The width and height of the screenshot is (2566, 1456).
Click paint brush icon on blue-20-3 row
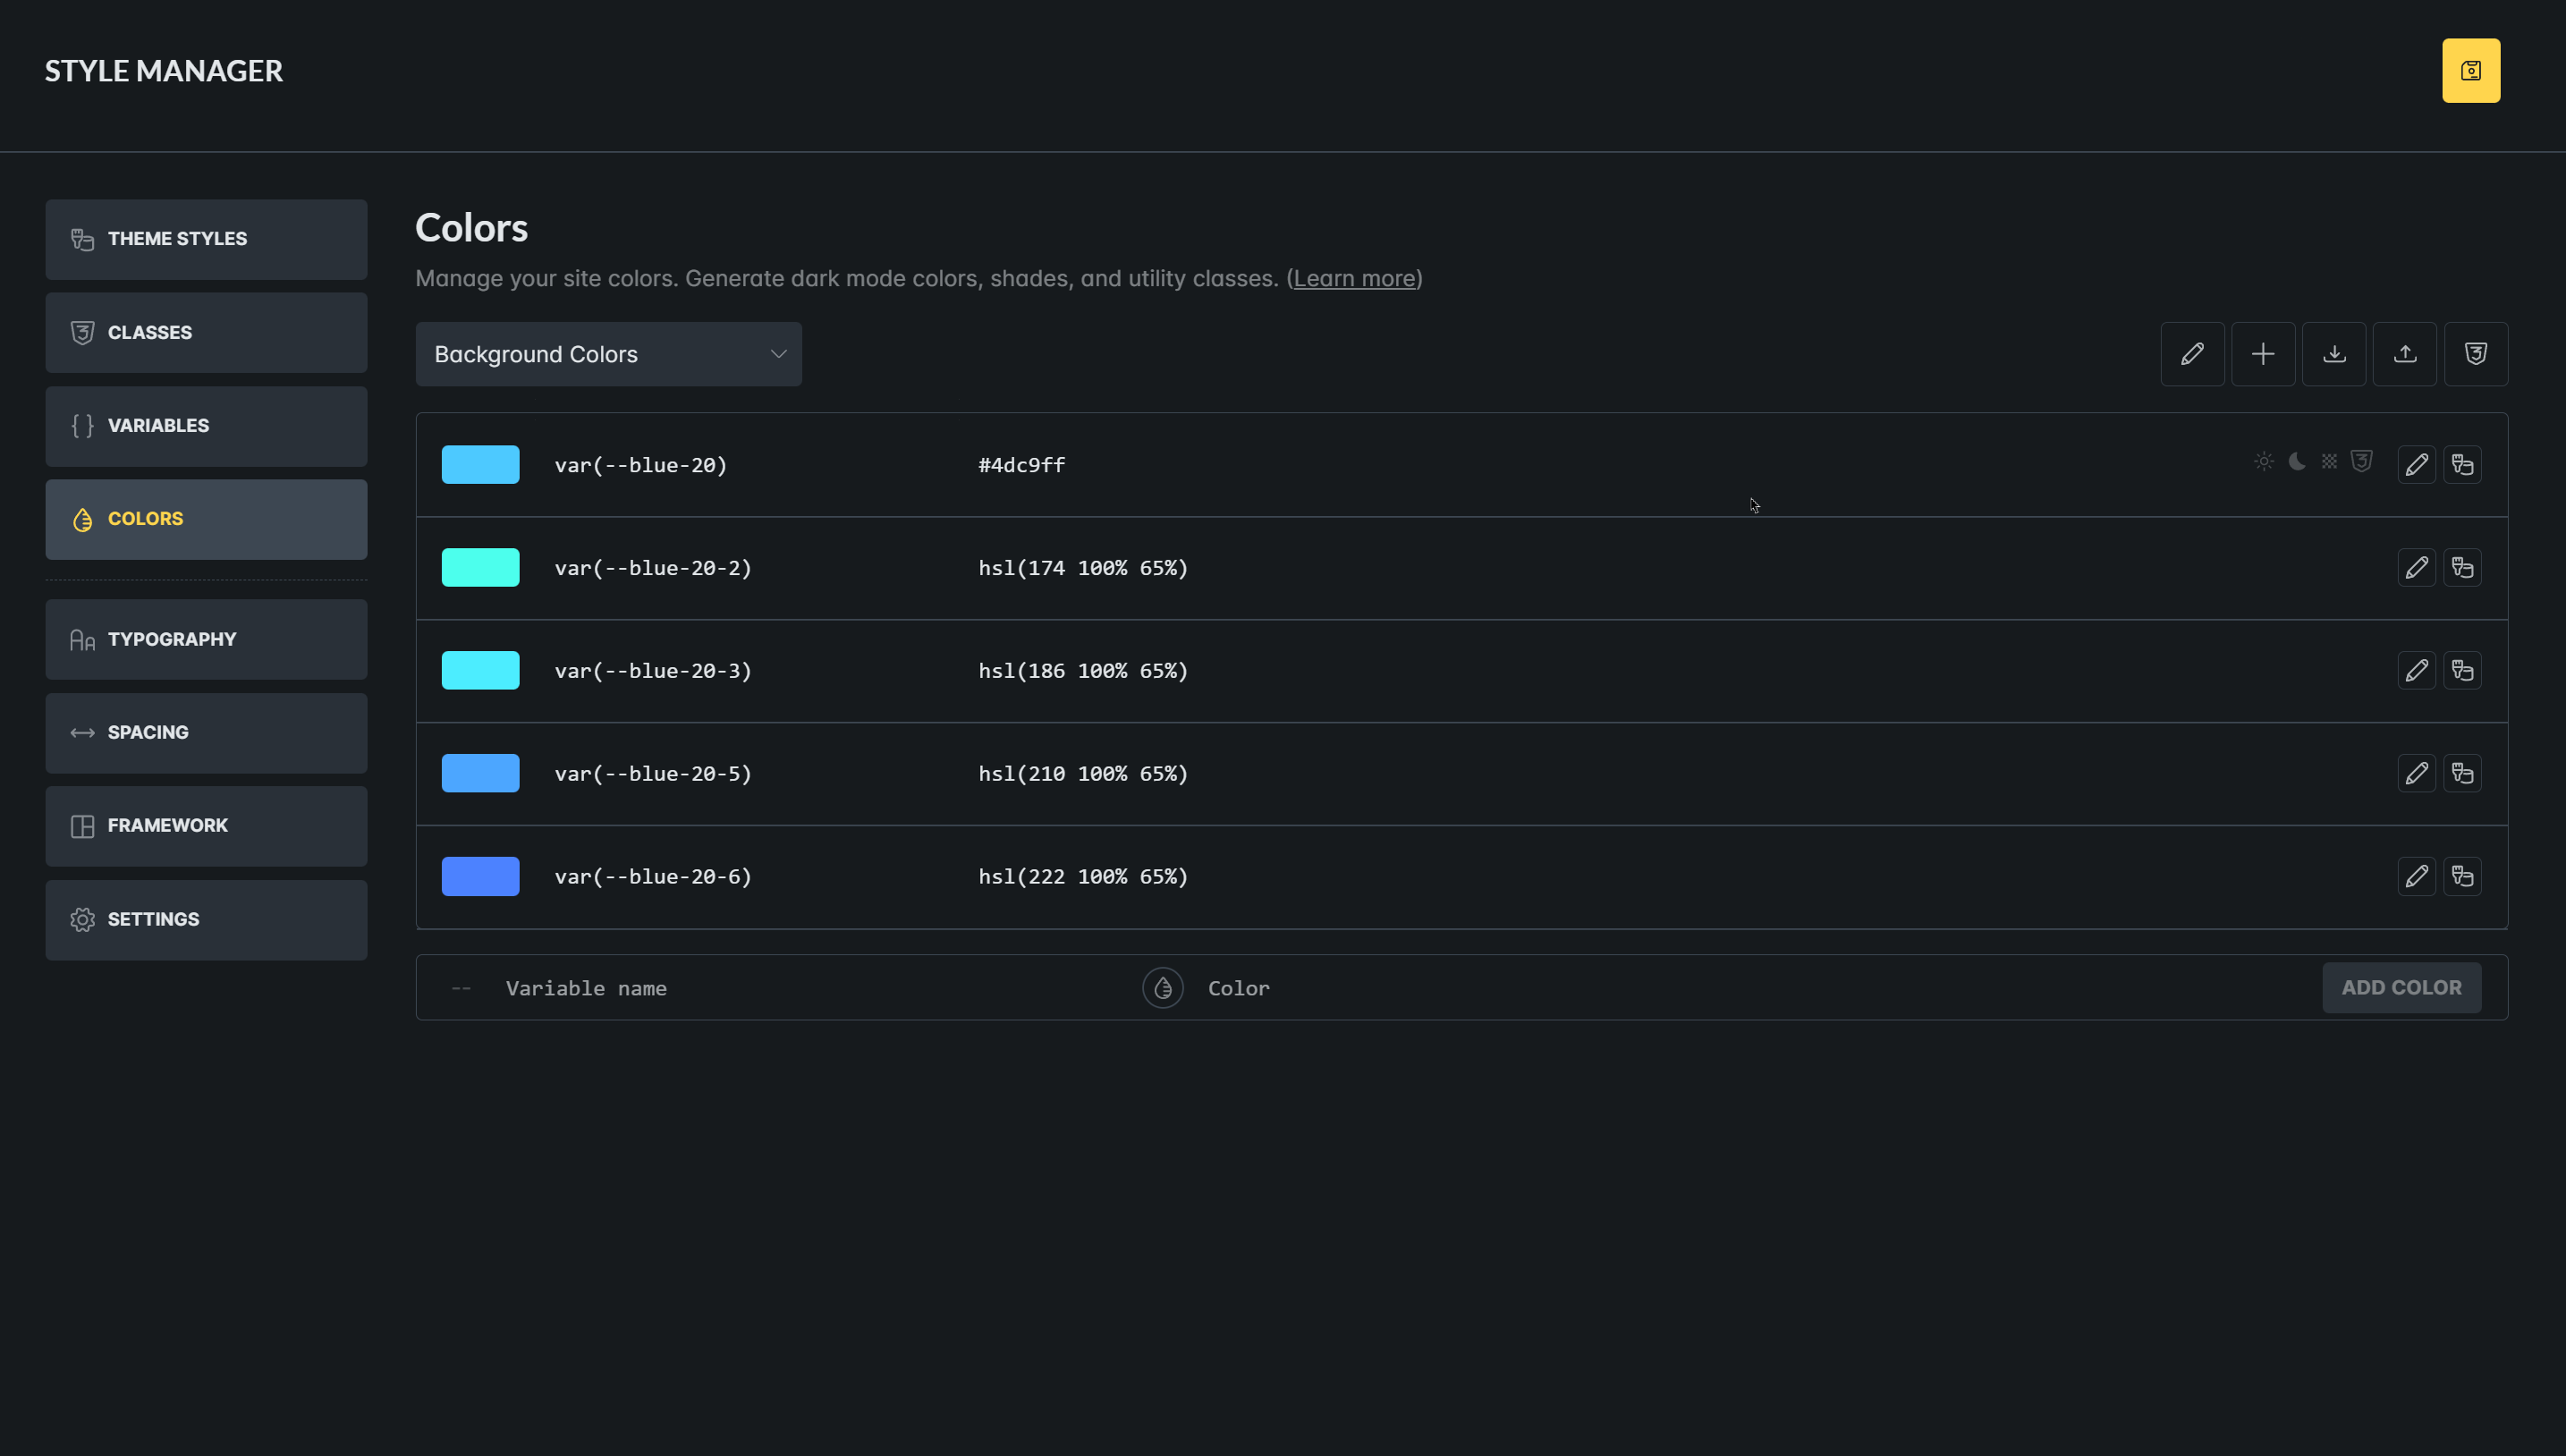tap(2462, 671)
